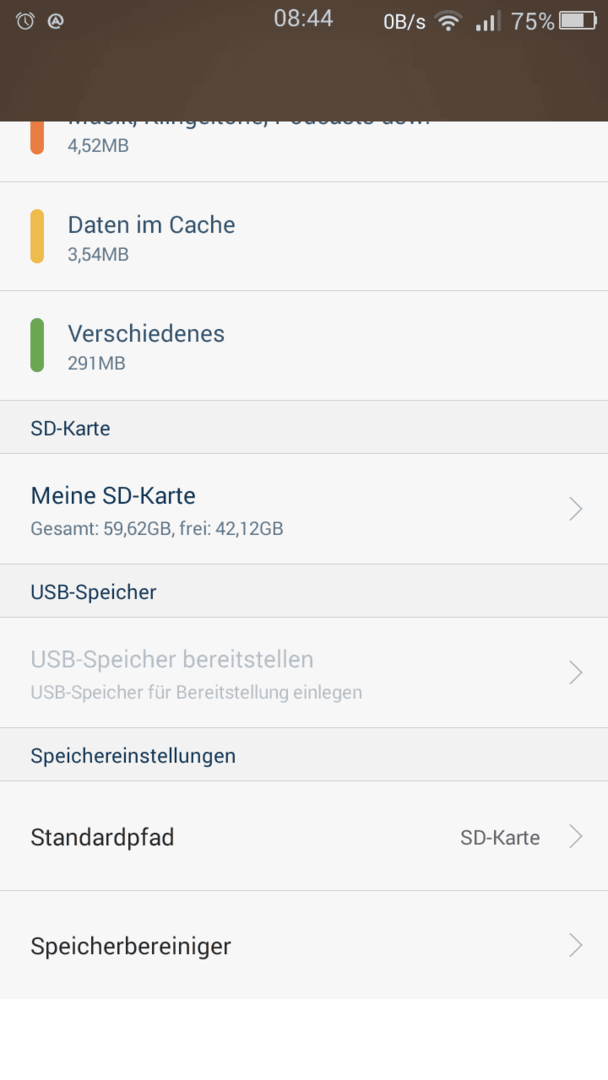
Task: Tap the 75% battery percentage text
Action: (x=532, y=21)
